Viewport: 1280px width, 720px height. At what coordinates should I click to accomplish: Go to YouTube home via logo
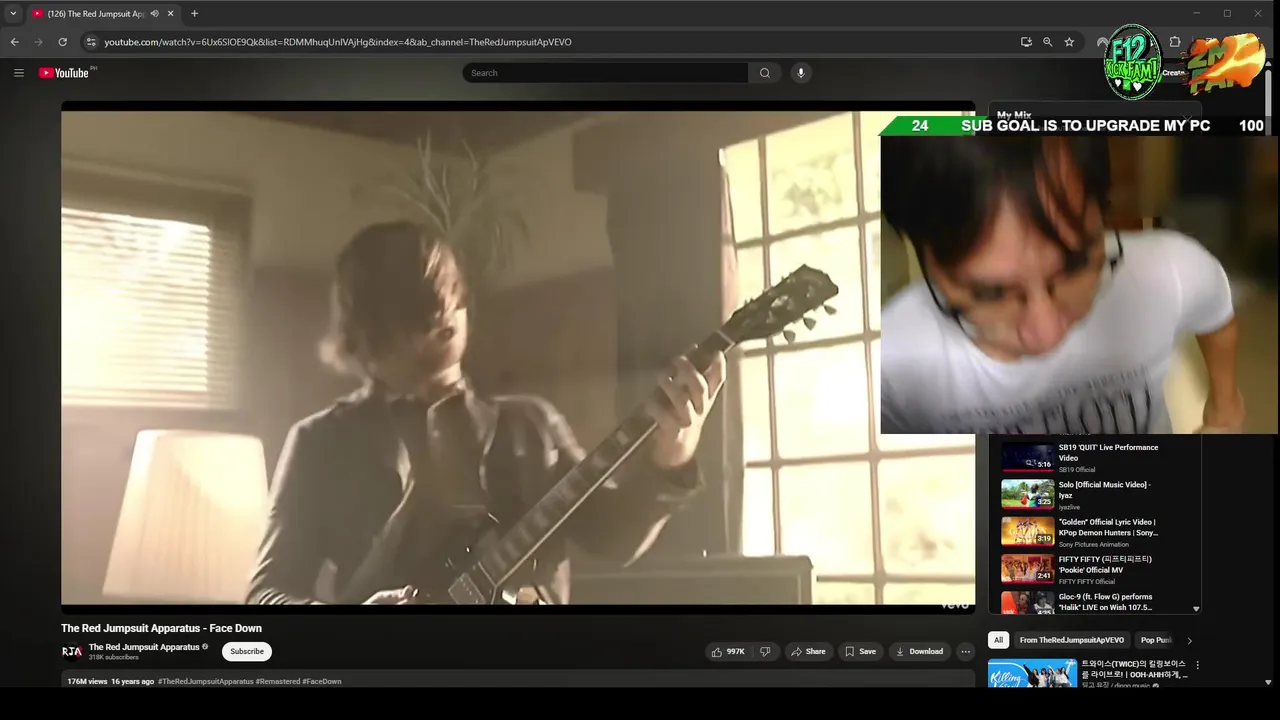pyautogui.click(x=64, y=72)
